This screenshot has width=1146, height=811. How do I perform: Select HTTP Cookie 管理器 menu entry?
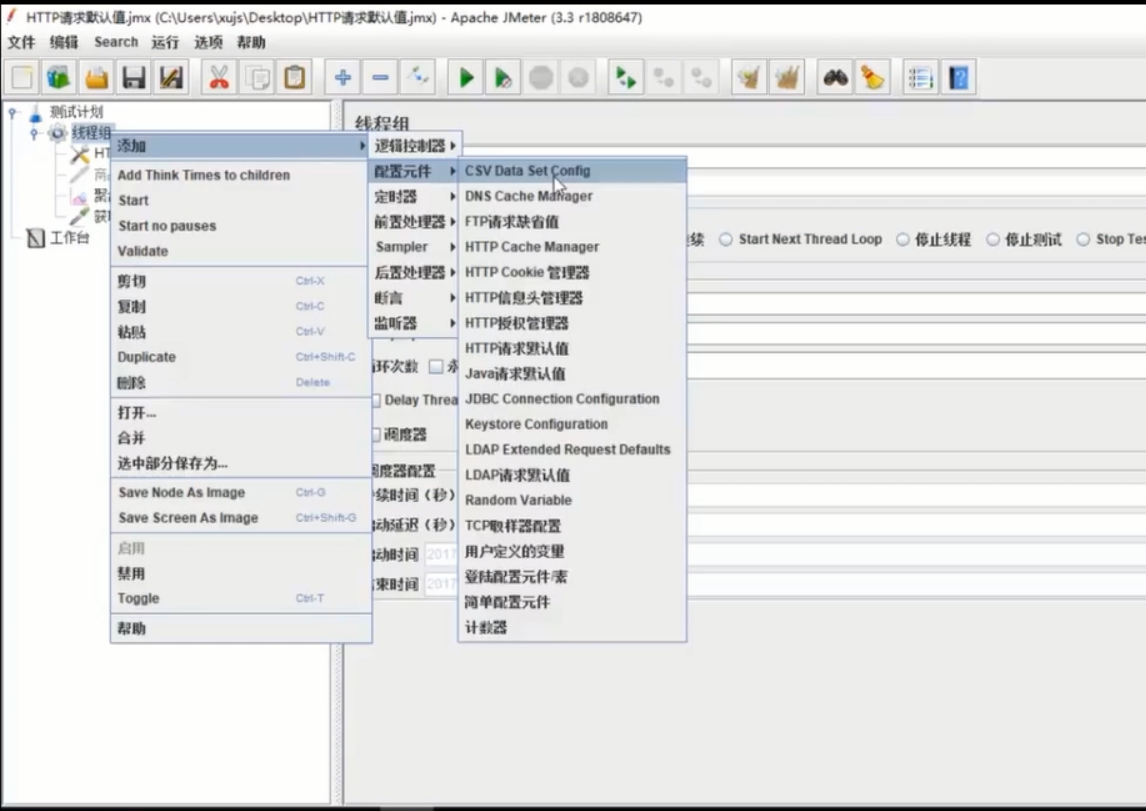(x=527, y=272)
